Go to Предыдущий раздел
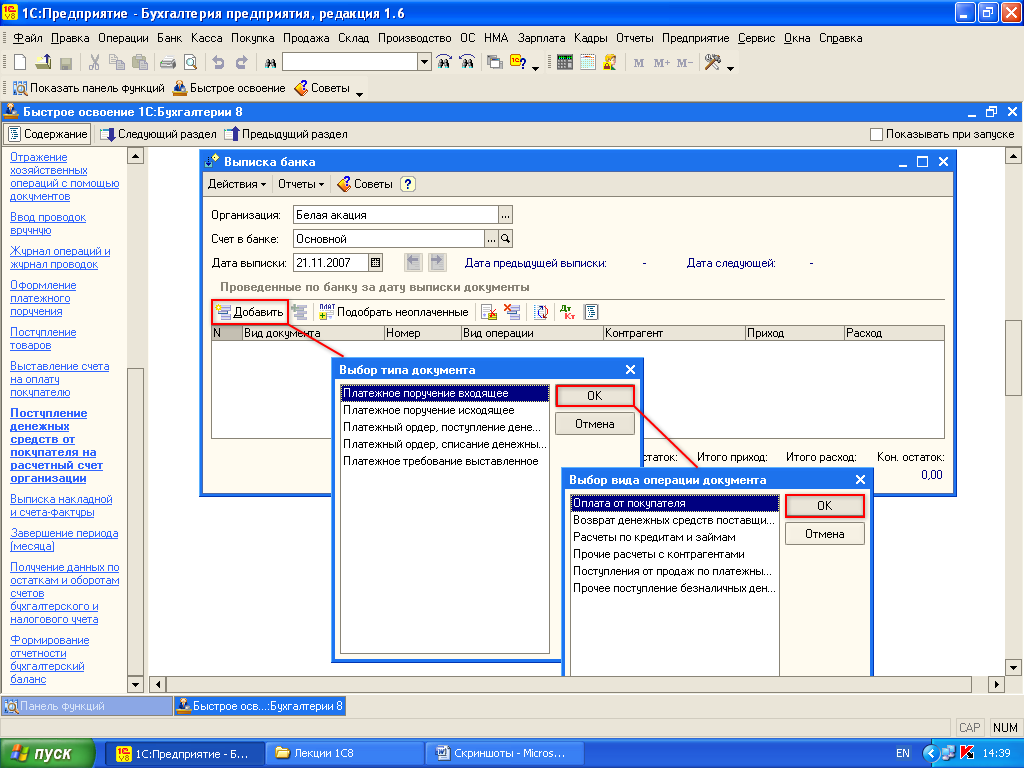This screenshot has width=1024, height=768. coord(285,134)
